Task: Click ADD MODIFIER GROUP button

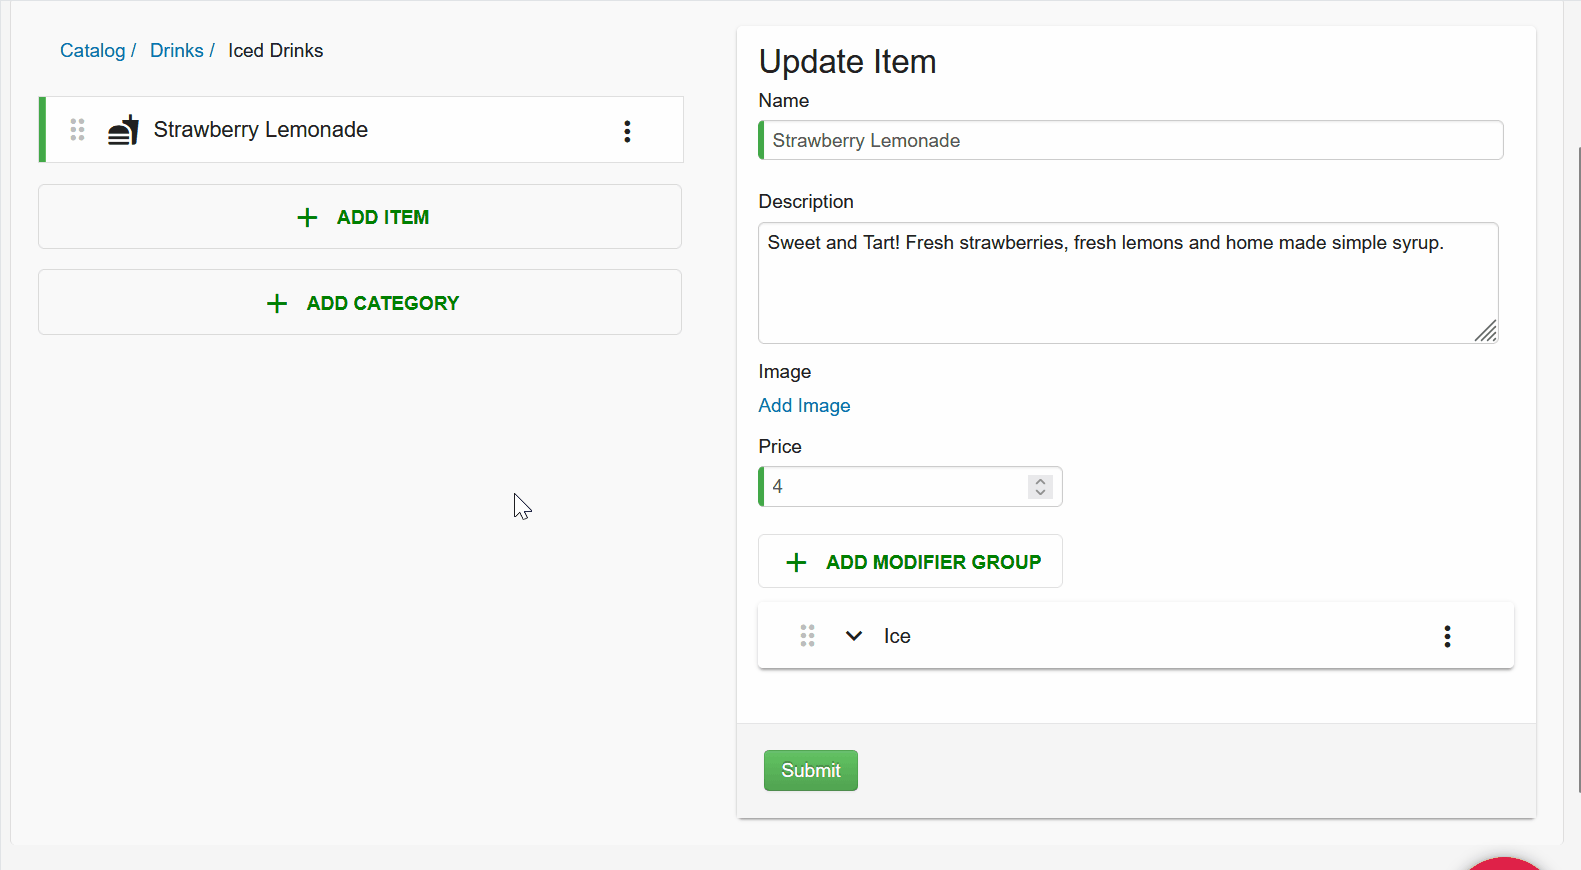Action: pos(910,562)
